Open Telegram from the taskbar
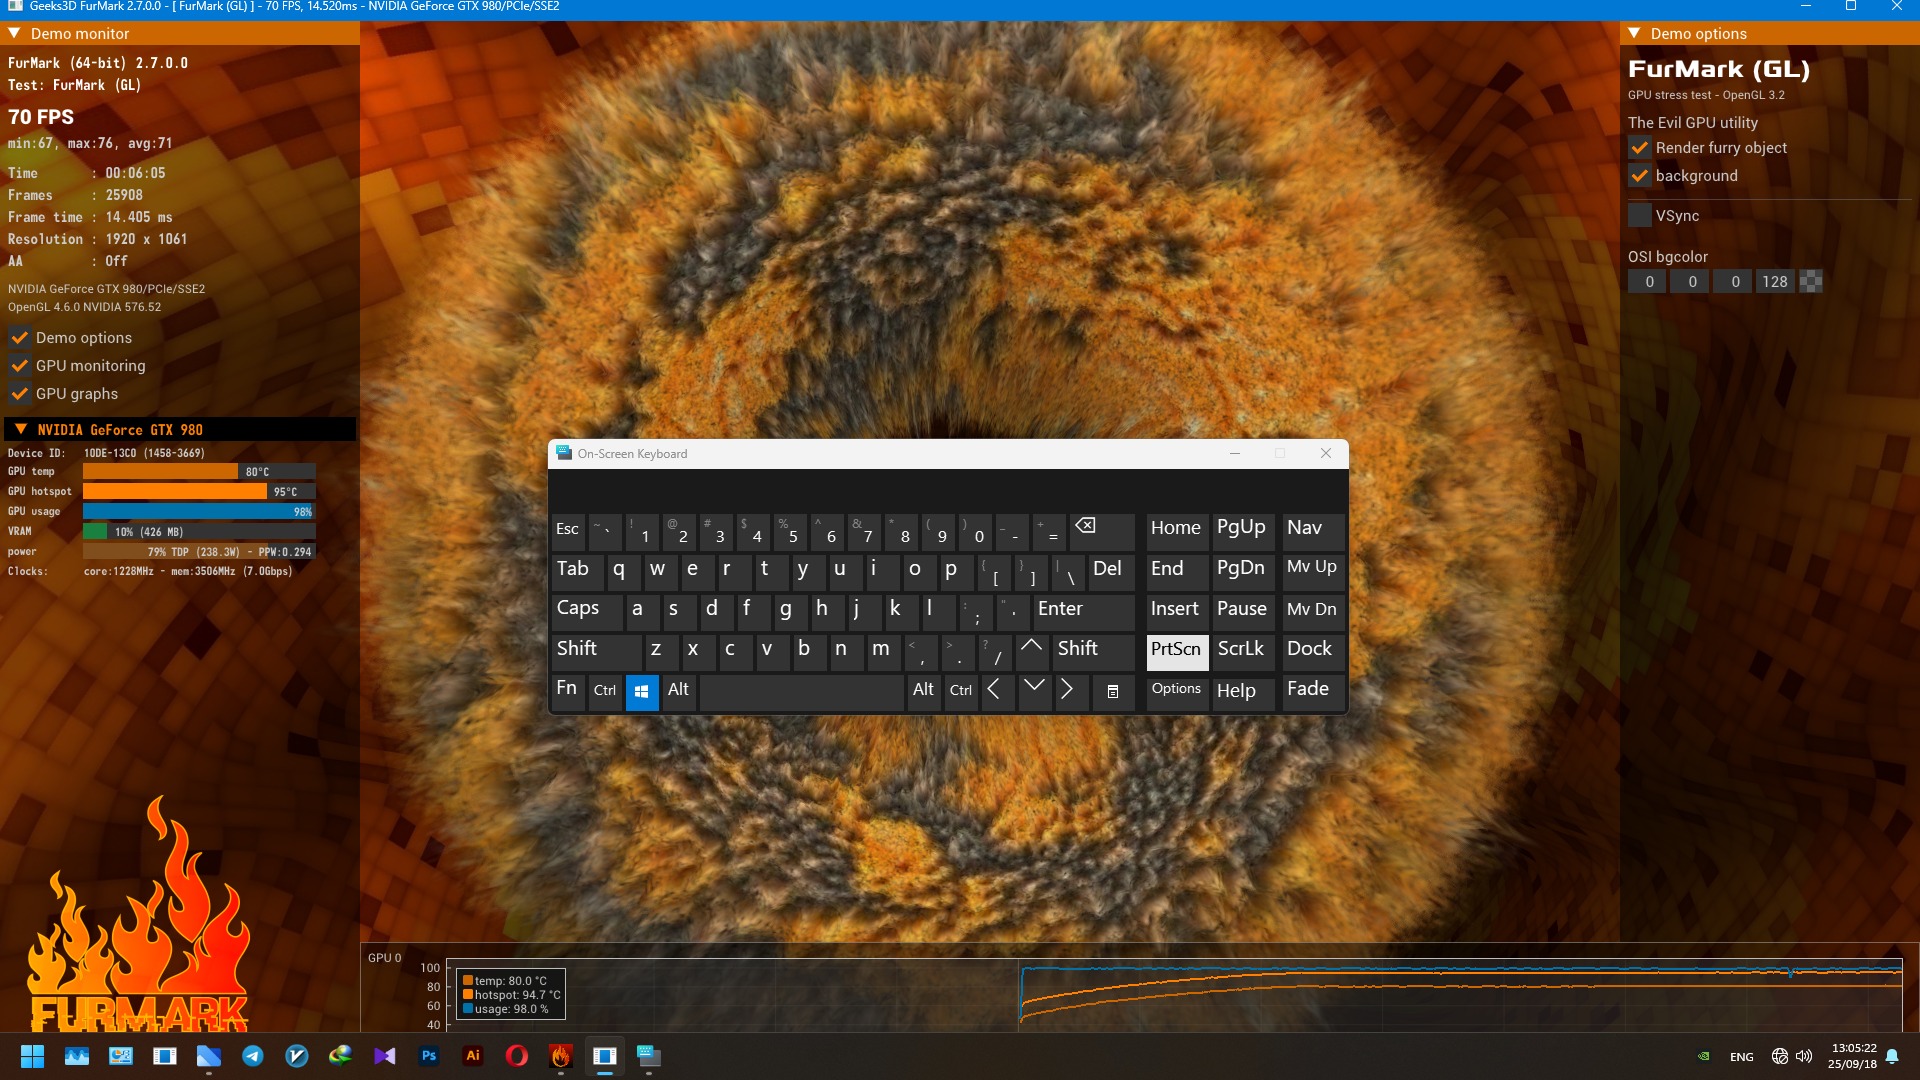This screenshot has width=1920, height=1080. [253, 1056]
